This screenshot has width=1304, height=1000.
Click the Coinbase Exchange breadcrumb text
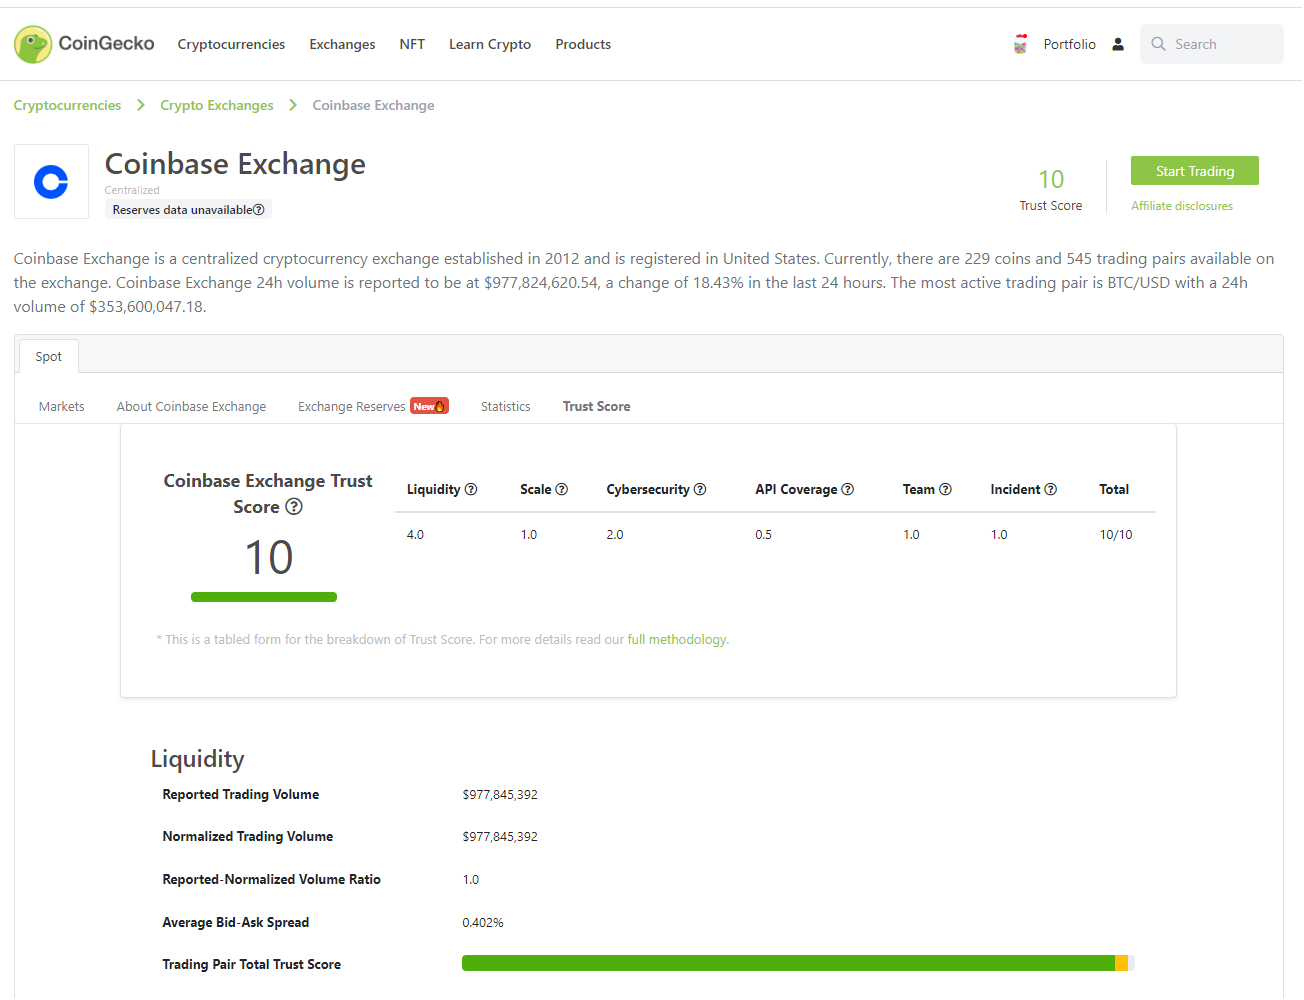click(x=373, y=105)
